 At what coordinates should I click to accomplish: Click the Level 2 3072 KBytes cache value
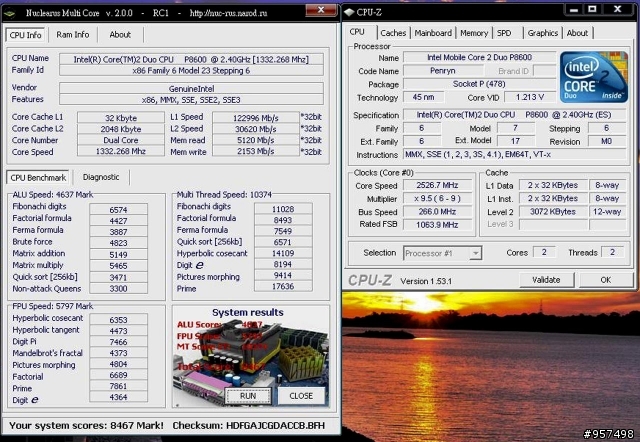553,211
